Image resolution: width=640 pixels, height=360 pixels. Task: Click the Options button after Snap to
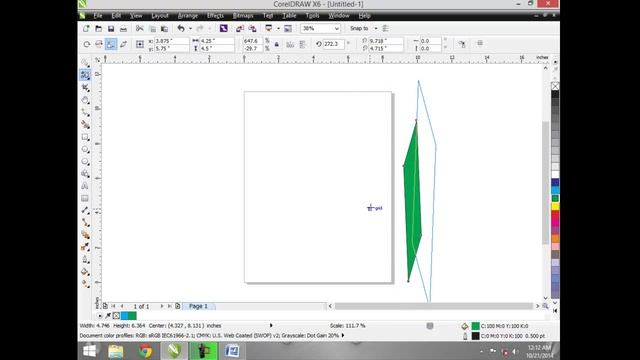[386, 29]
